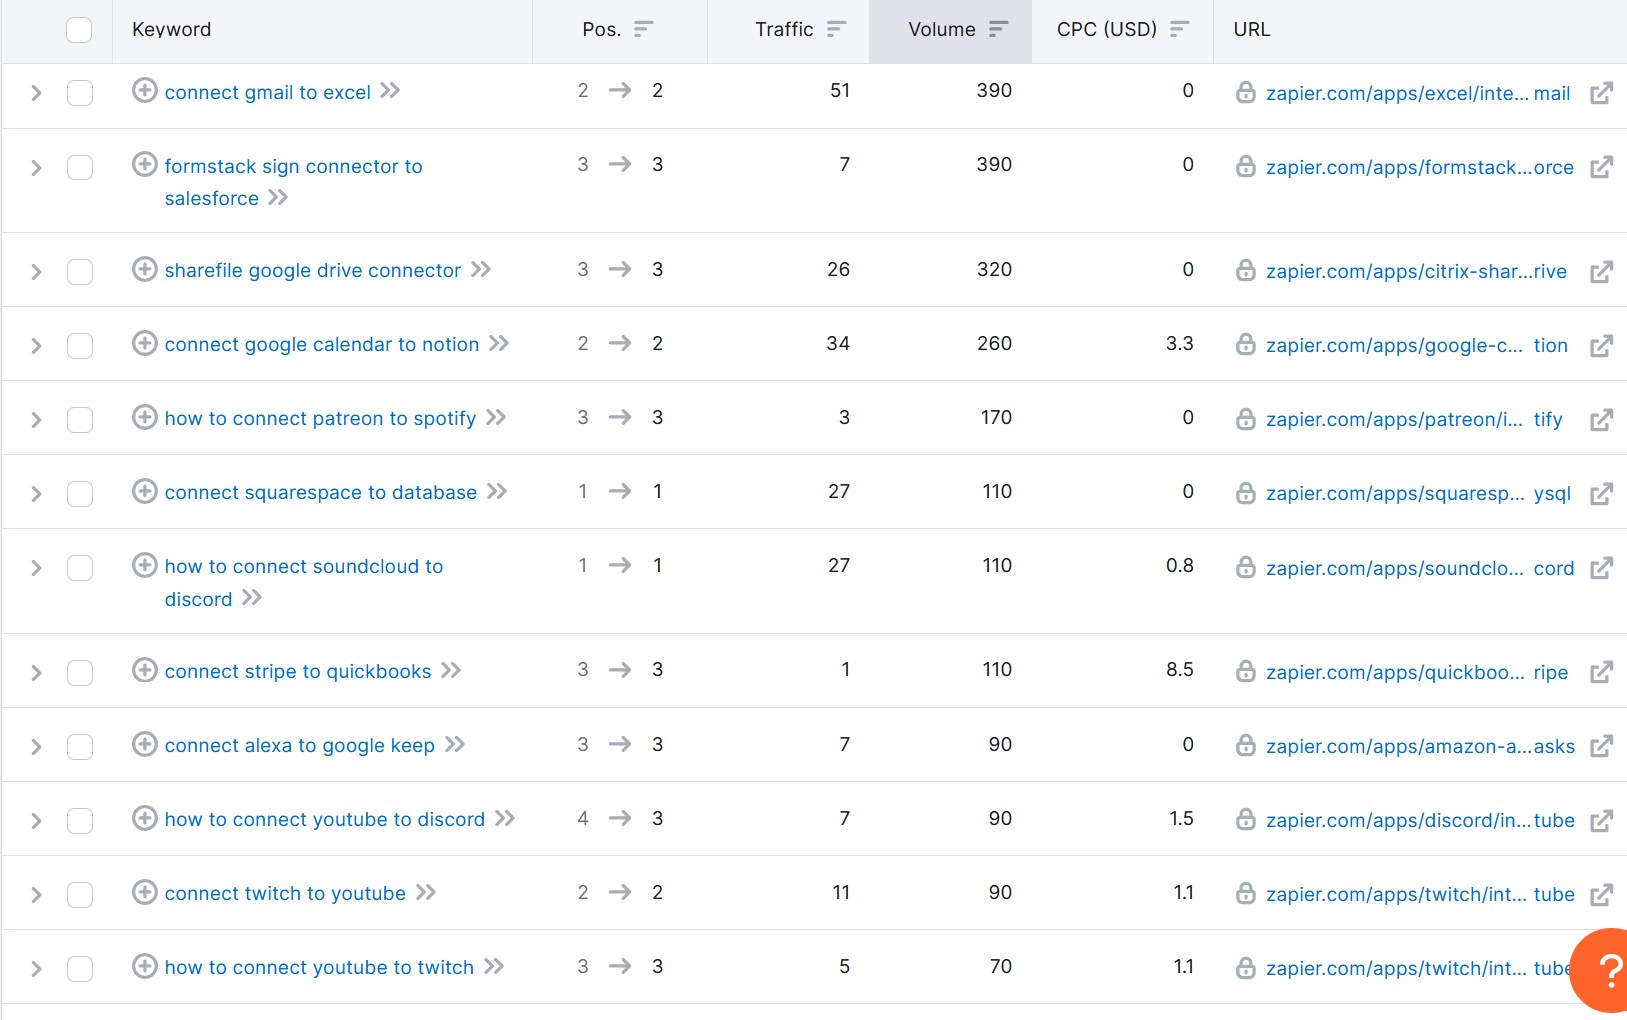Click plus icon next to 'connect twitch to youtube'
The height and width of the screenshot is (1020, 1627).
click(145, 892)
